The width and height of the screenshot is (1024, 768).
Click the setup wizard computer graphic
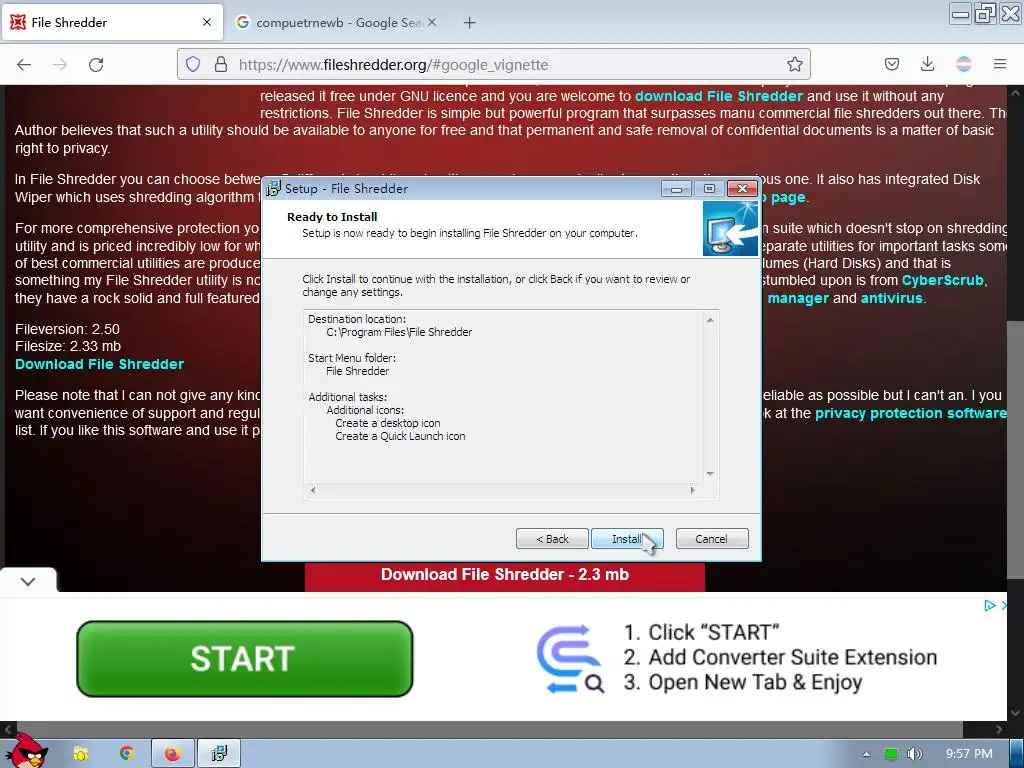click(731, 229)
